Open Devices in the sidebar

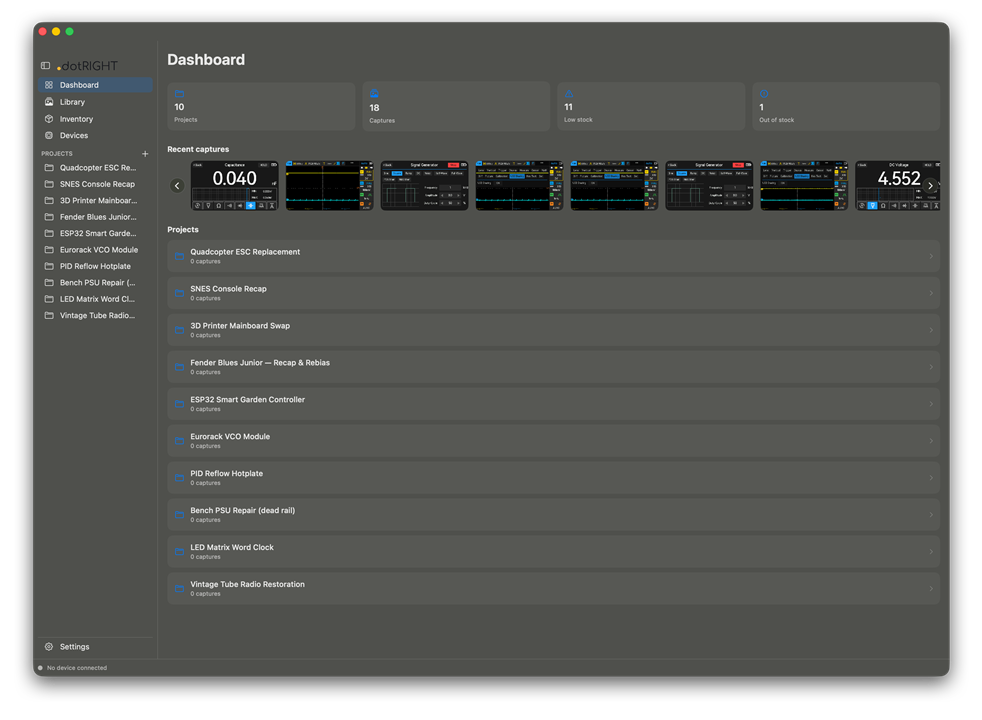(95, 135)
